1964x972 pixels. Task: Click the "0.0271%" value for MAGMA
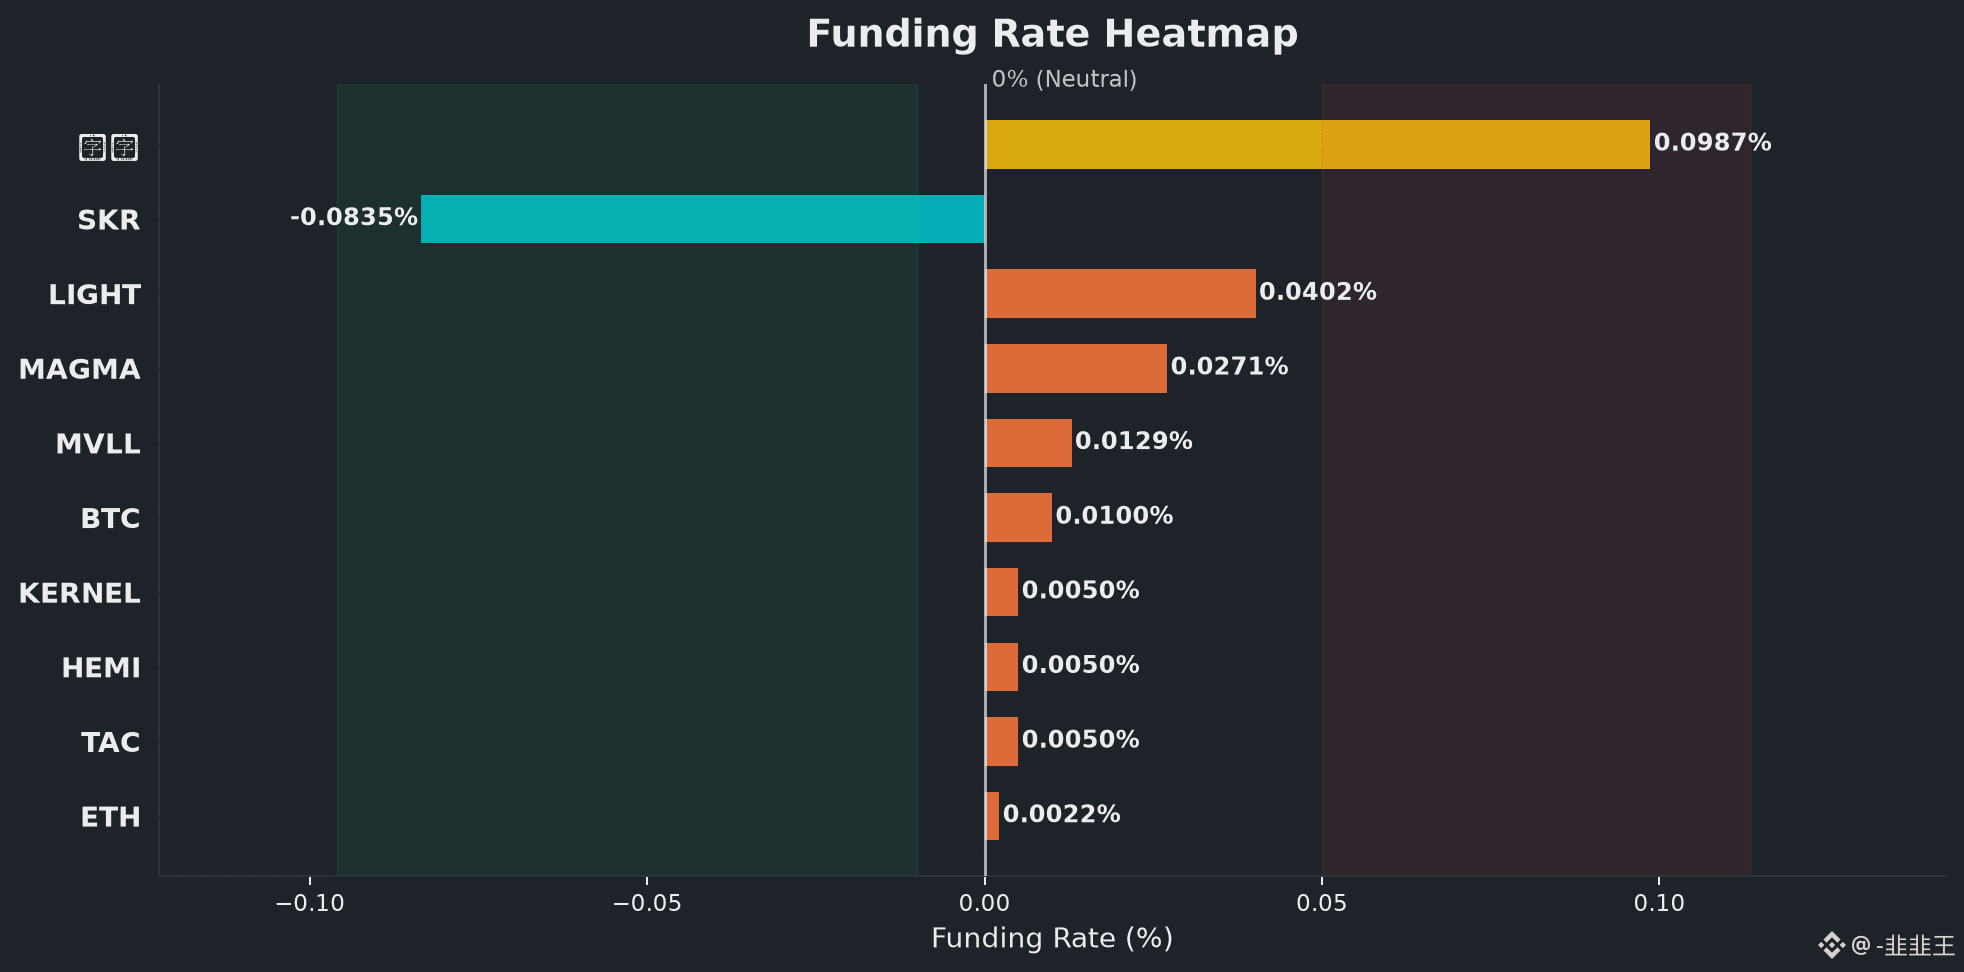pos(1229,366)
